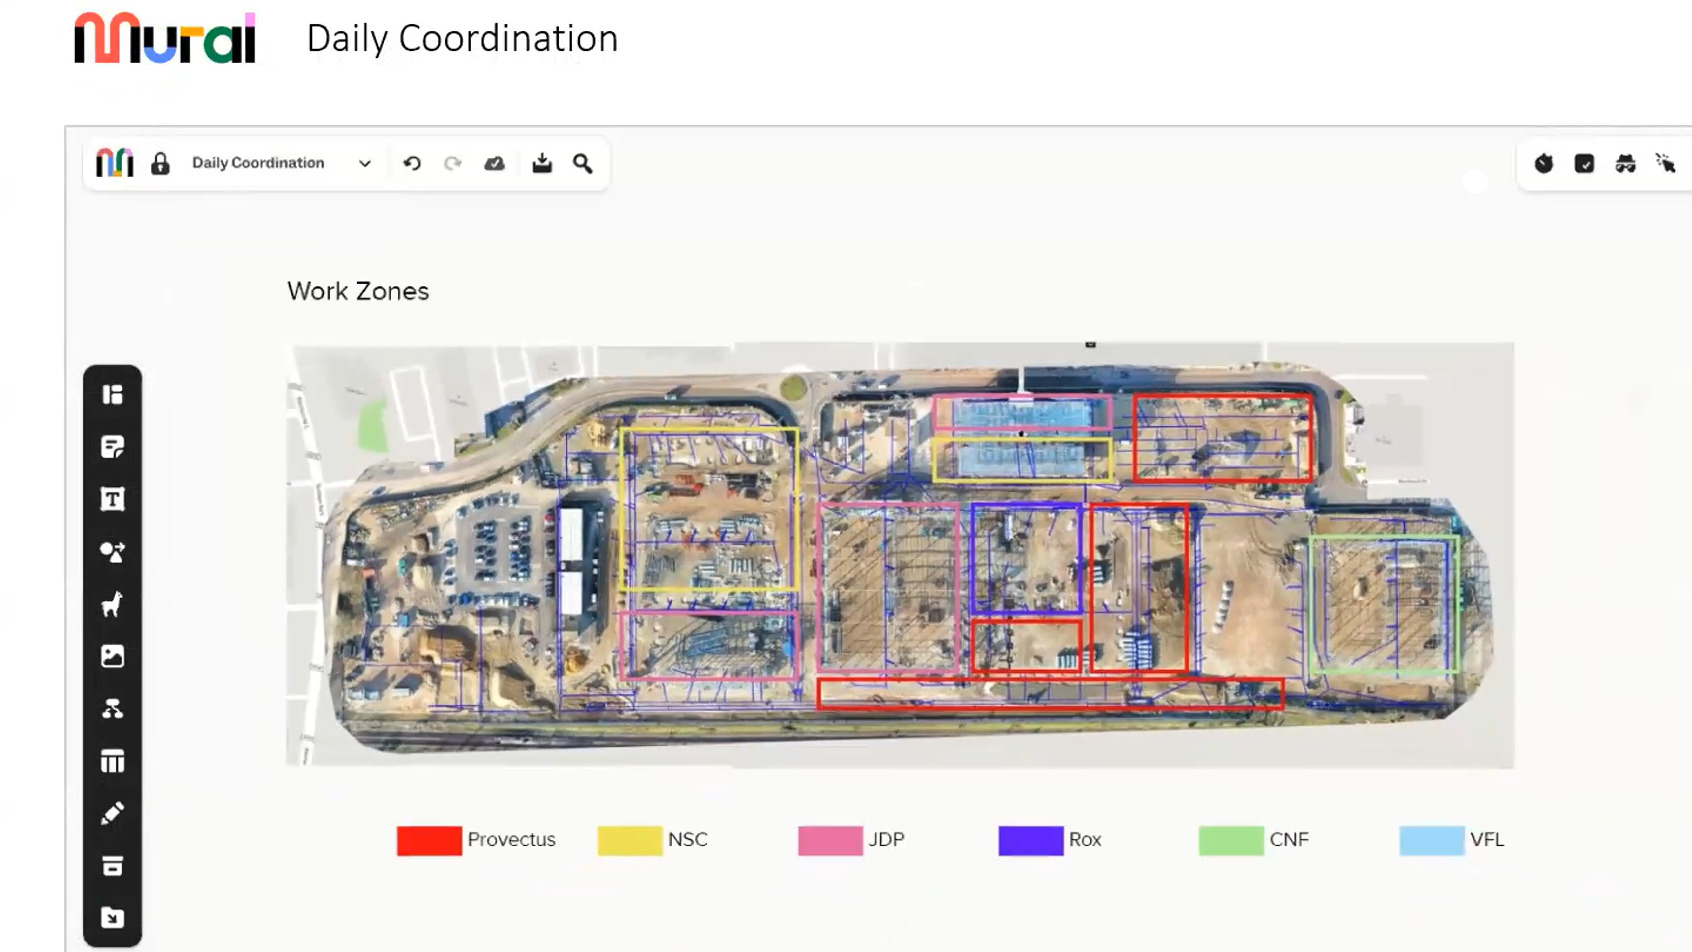1692x952 pixels.
Task: Open search with the magnifier icon
Action: coord(583,164)
